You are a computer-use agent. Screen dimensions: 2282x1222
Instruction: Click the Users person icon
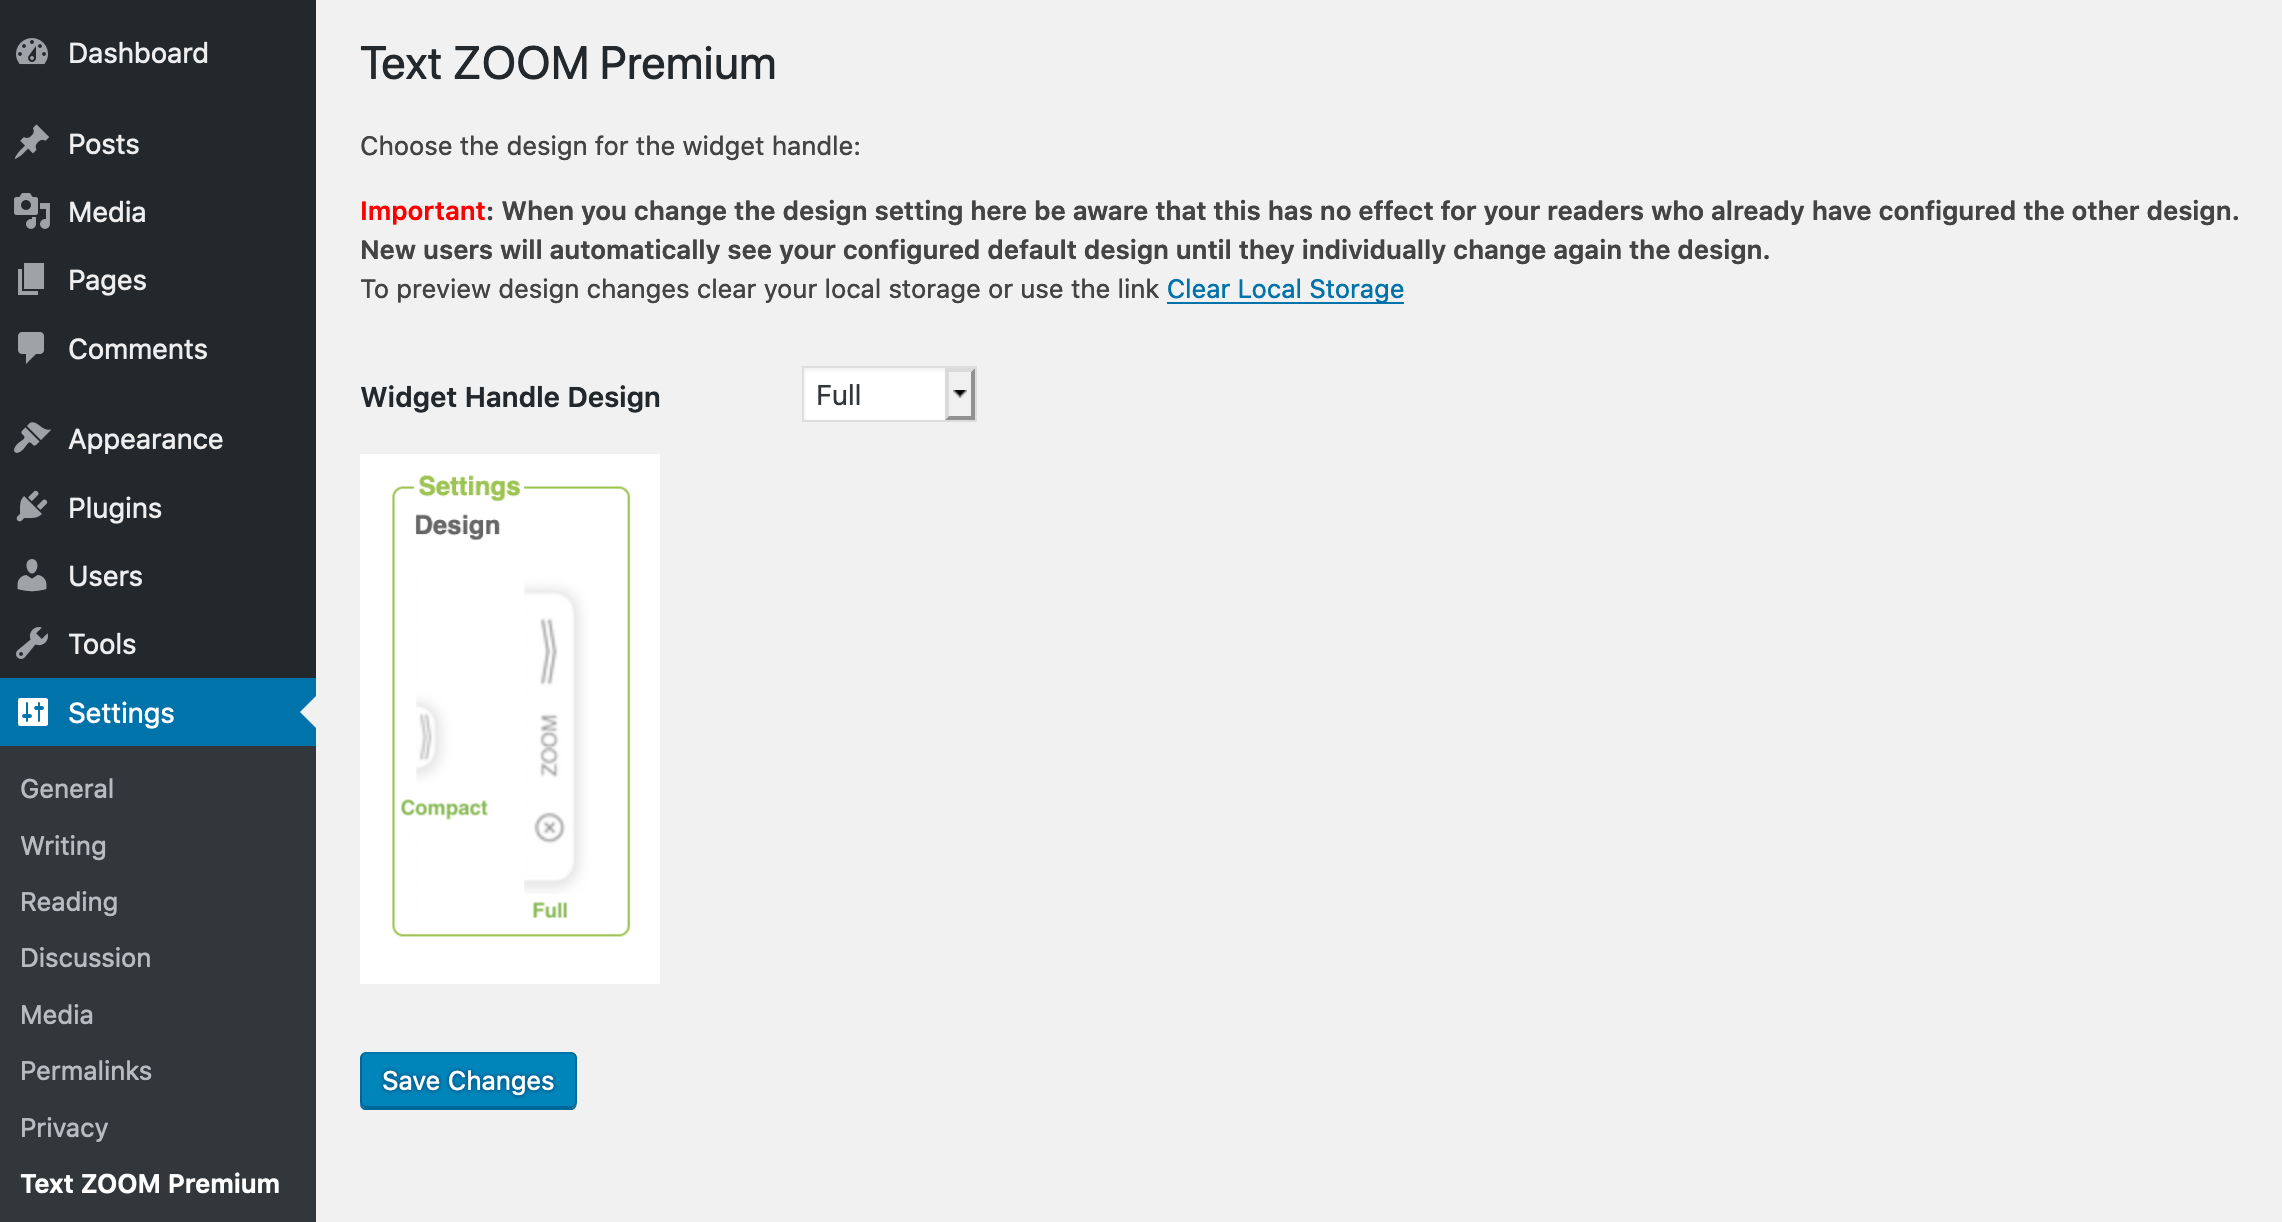32,575
